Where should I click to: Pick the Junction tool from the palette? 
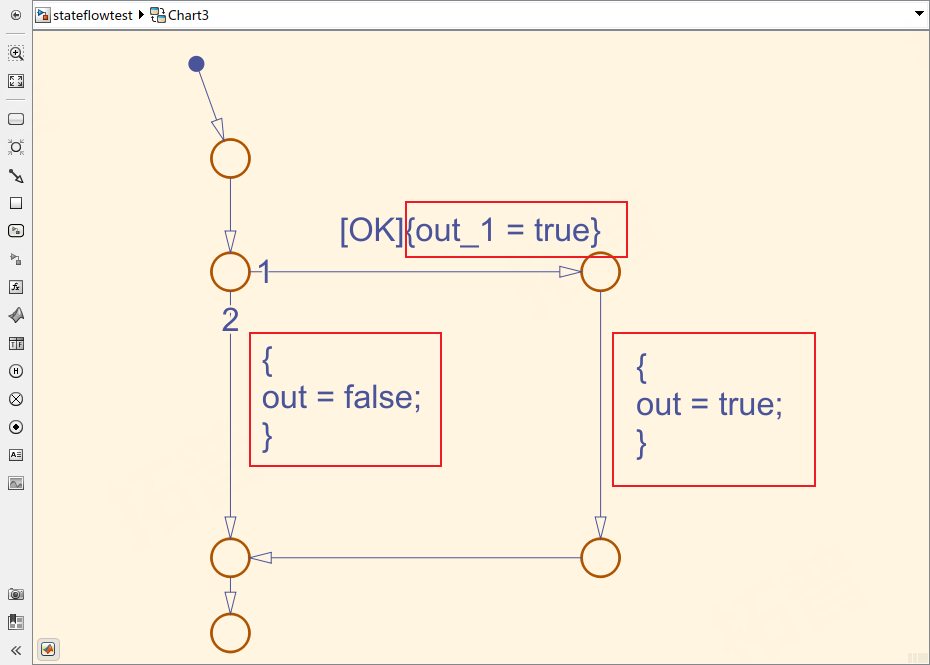tap(16, 147)
